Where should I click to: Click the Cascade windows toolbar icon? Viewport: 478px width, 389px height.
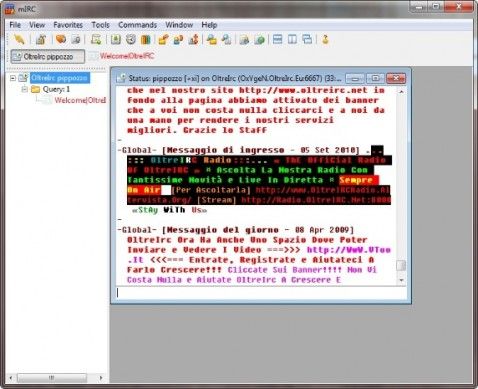click(307, 40)
